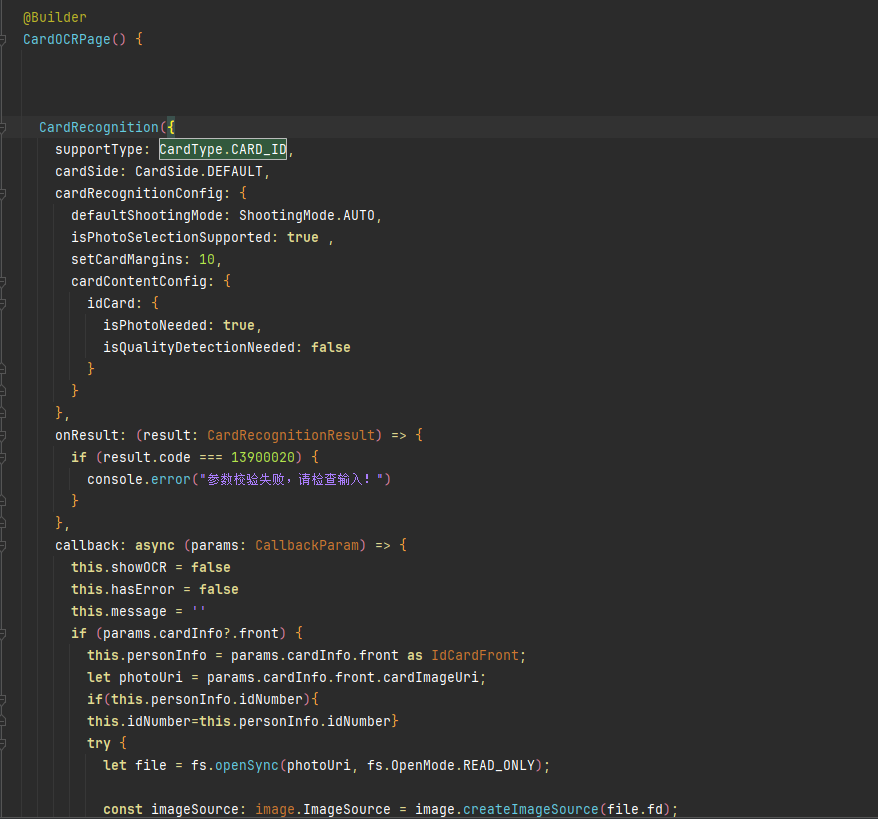Click the CardSide.DEFAULT value
The height and width of the screenshot is (819, 878).
coord(201,172)
